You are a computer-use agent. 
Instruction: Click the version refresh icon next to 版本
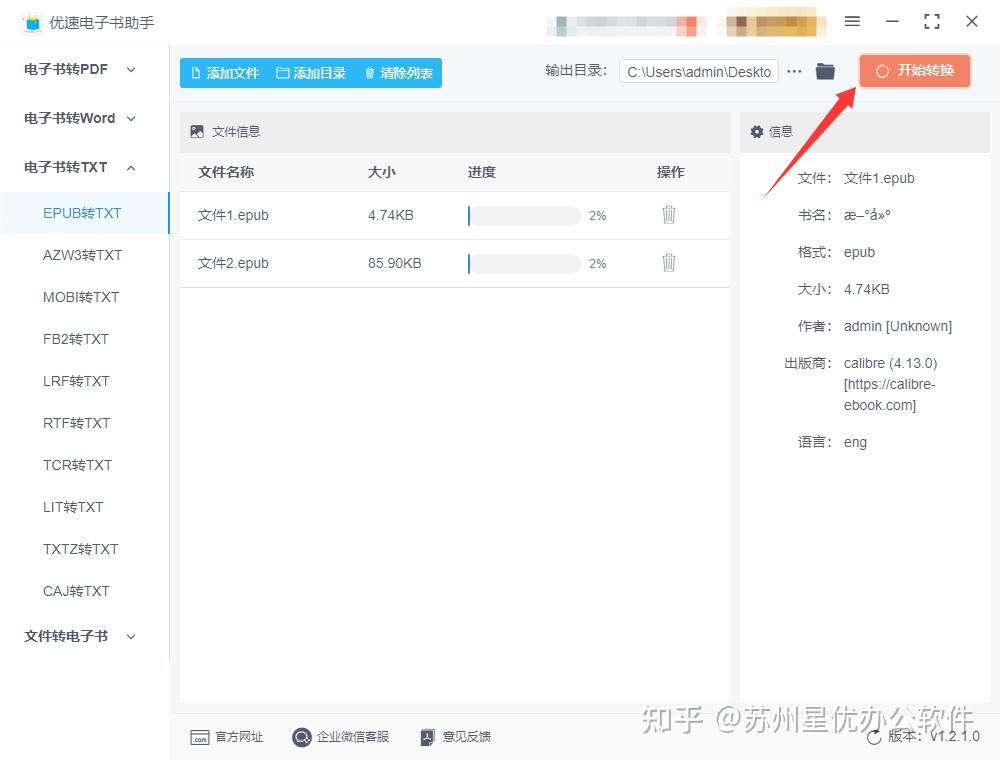coord(874,737)
